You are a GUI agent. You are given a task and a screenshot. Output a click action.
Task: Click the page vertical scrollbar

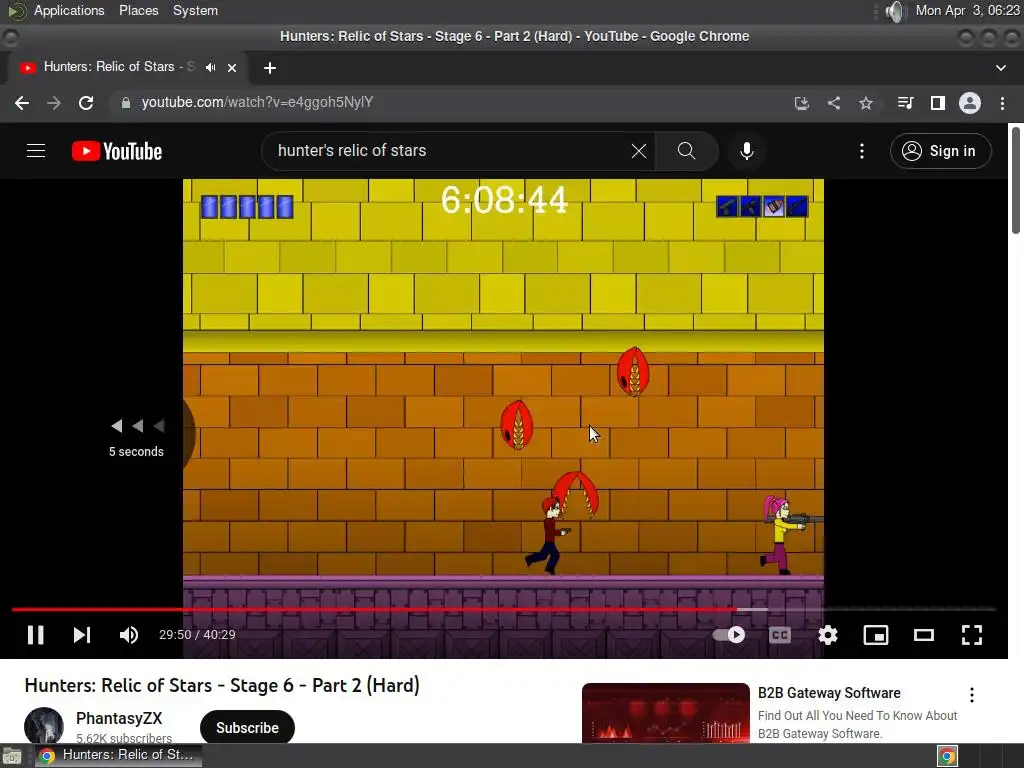click(x=1016, y=180)
